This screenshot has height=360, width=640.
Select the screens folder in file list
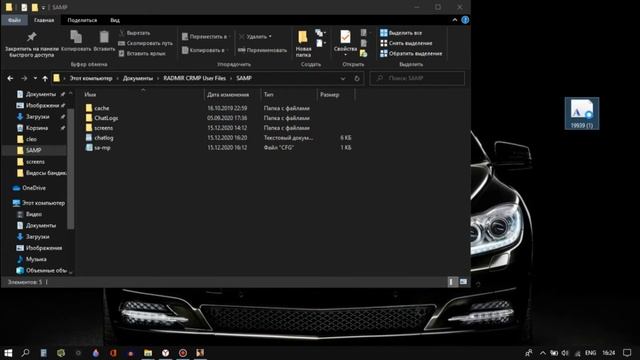pos(103,128)
